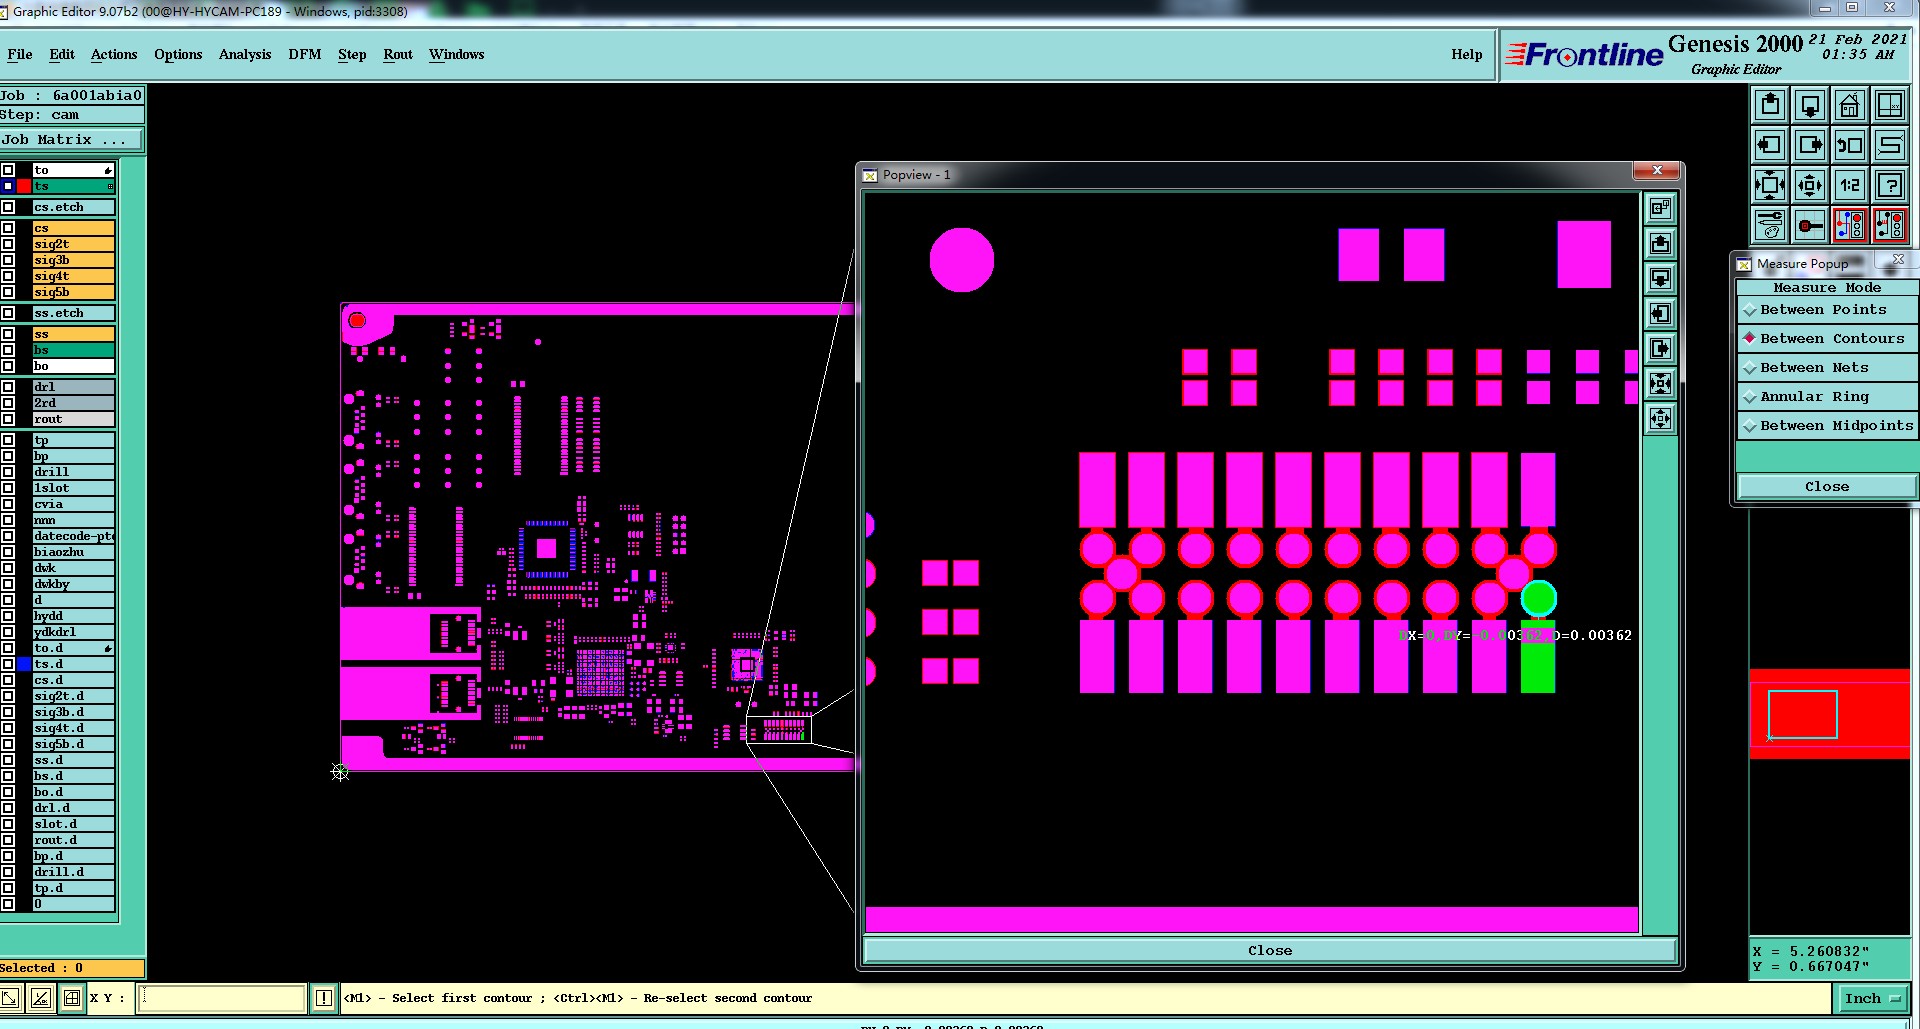The height and width of the screenshot is (1029, 1920).
Task: Open the Help menu
Action: pyautogui.click(x=1467, y=55)
